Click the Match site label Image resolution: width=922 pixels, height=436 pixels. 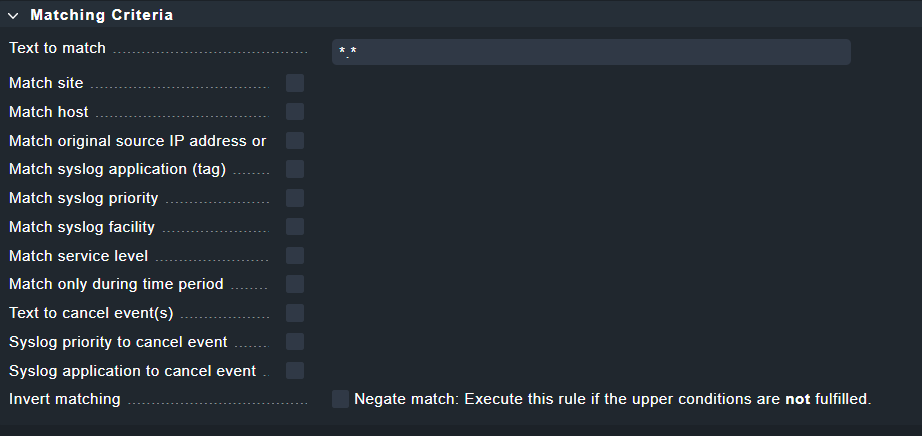tap(46, 83)
